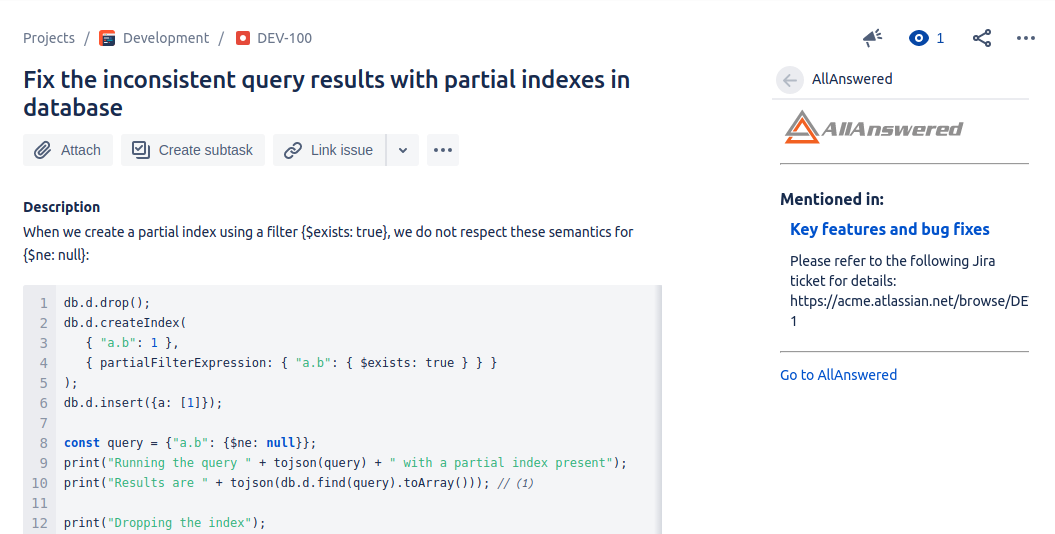Click the DEV-100 bug type icon
Viewport: 1055px width, 534px height.
coord(243,38)
